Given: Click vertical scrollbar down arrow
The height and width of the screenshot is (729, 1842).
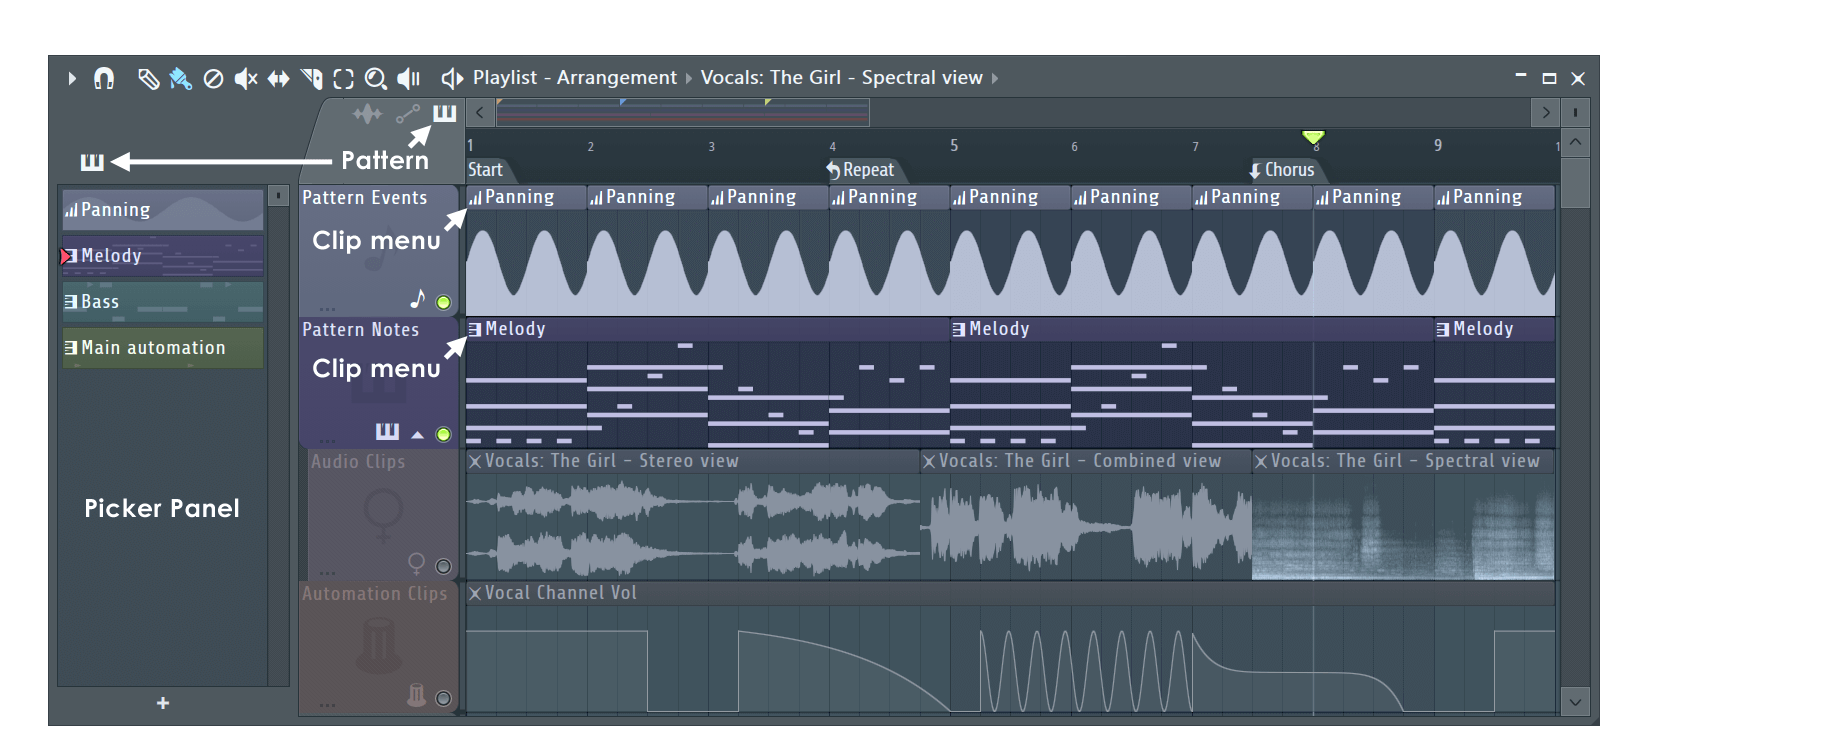Looking at the screenshot, I should [x=1575, y=702].
